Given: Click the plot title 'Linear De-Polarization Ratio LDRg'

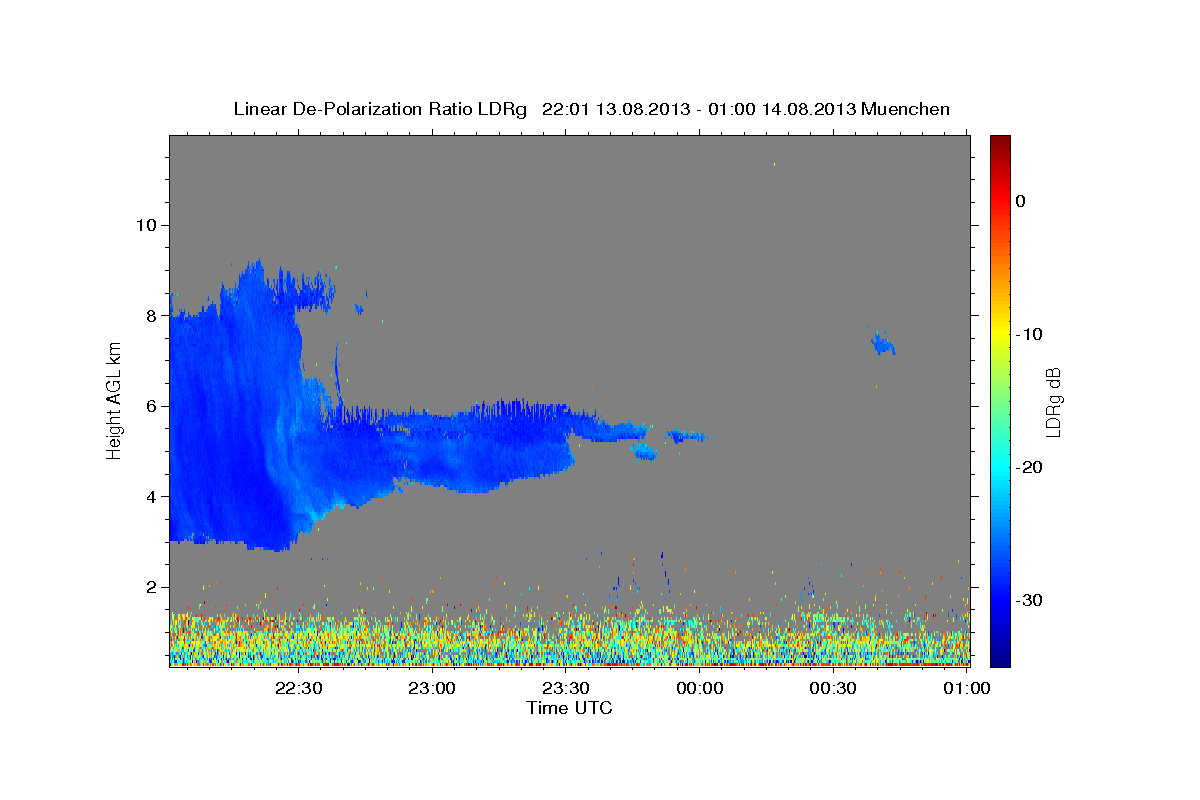Looking at the screenshot, I should [x=380, y=109].
